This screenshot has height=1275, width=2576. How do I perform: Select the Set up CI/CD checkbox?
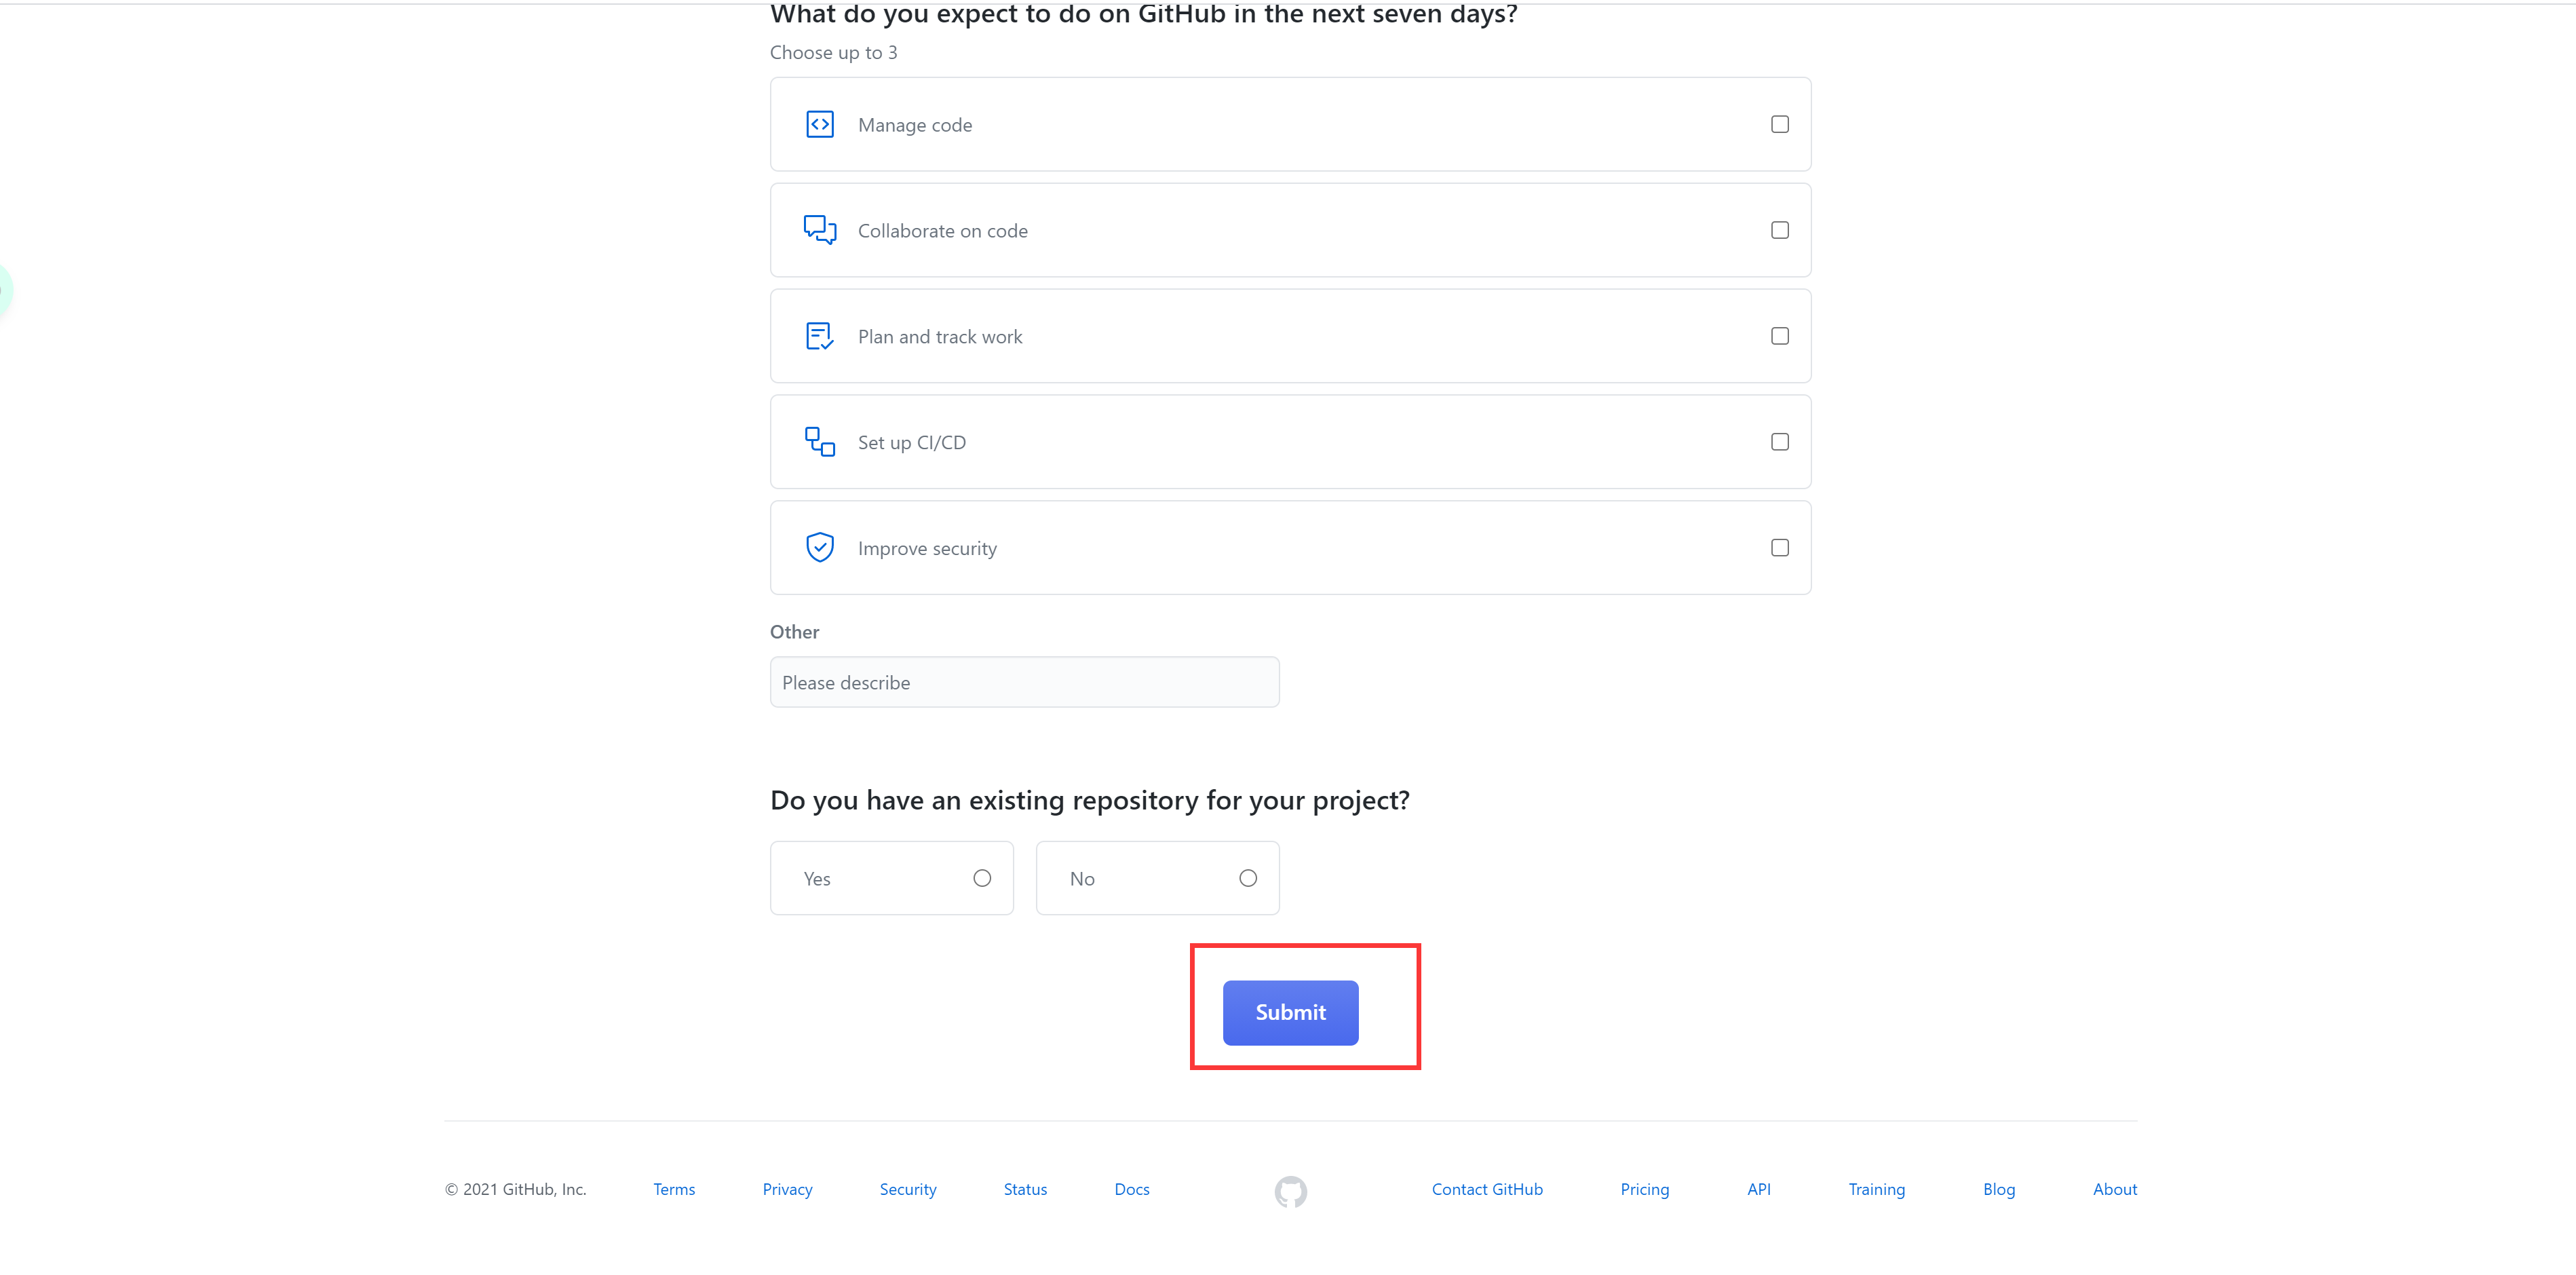point(1779,442)
